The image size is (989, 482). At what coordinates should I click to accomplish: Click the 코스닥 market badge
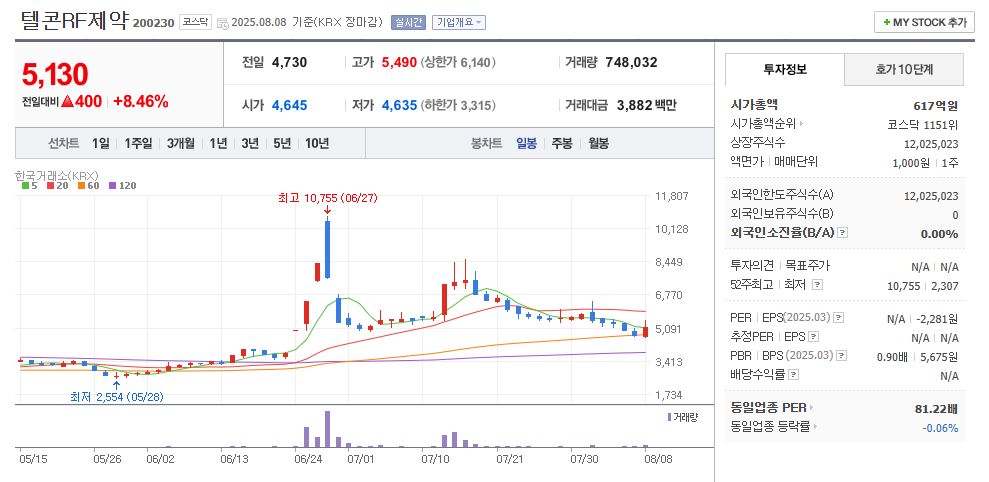point(196,22)
